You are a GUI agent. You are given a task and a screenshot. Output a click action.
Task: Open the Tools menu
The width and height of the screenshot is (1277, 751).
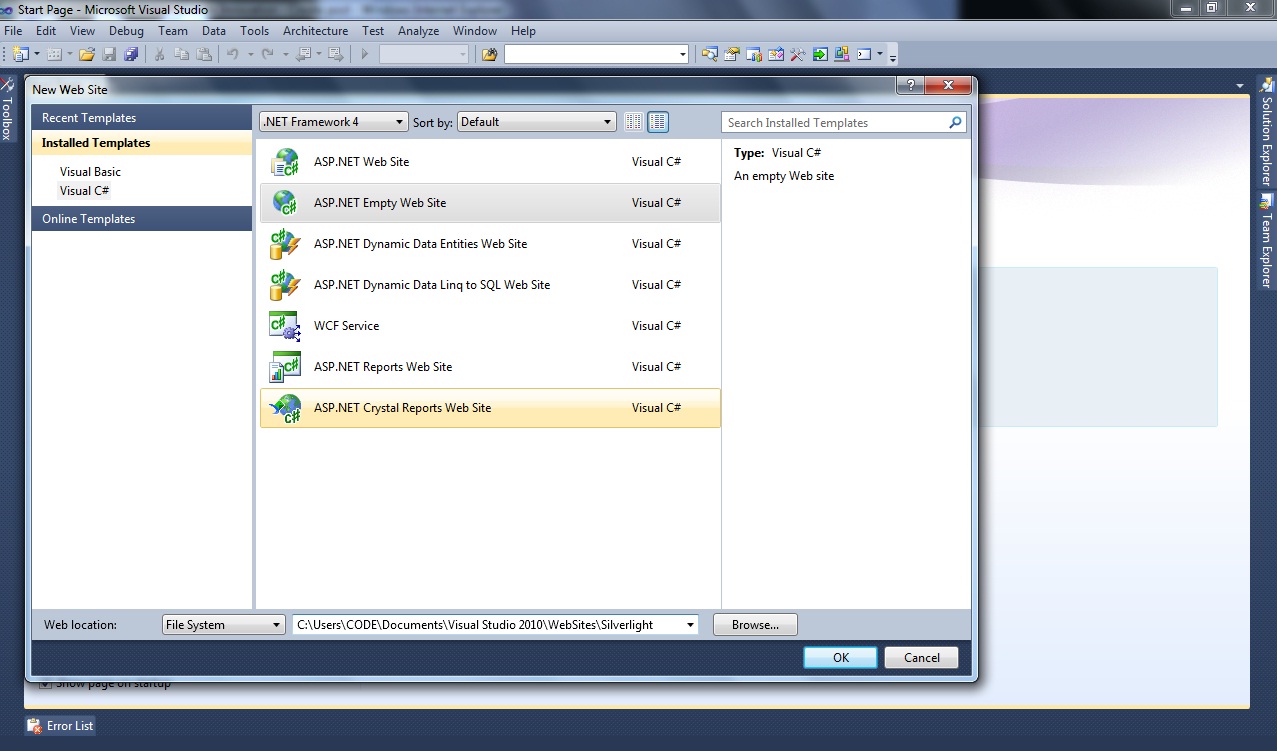(255, 31)
